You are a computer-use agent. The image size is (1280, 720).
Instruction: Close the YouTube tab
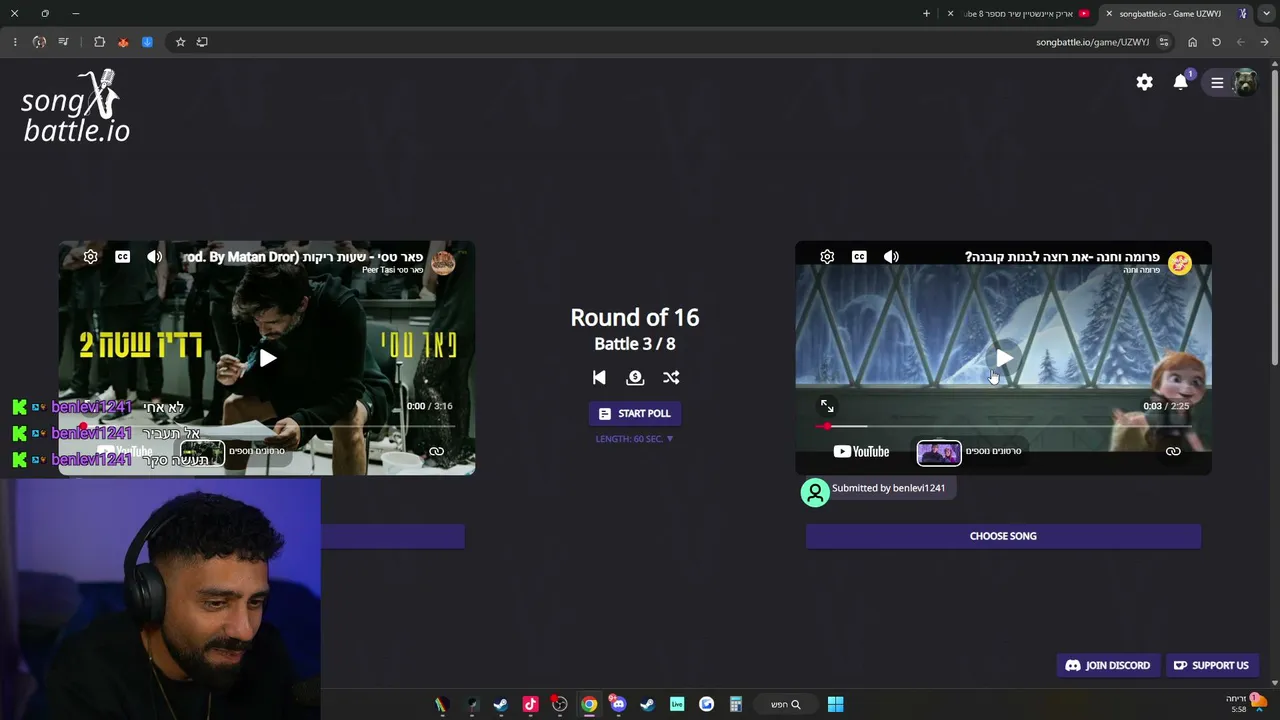[950, 14]
